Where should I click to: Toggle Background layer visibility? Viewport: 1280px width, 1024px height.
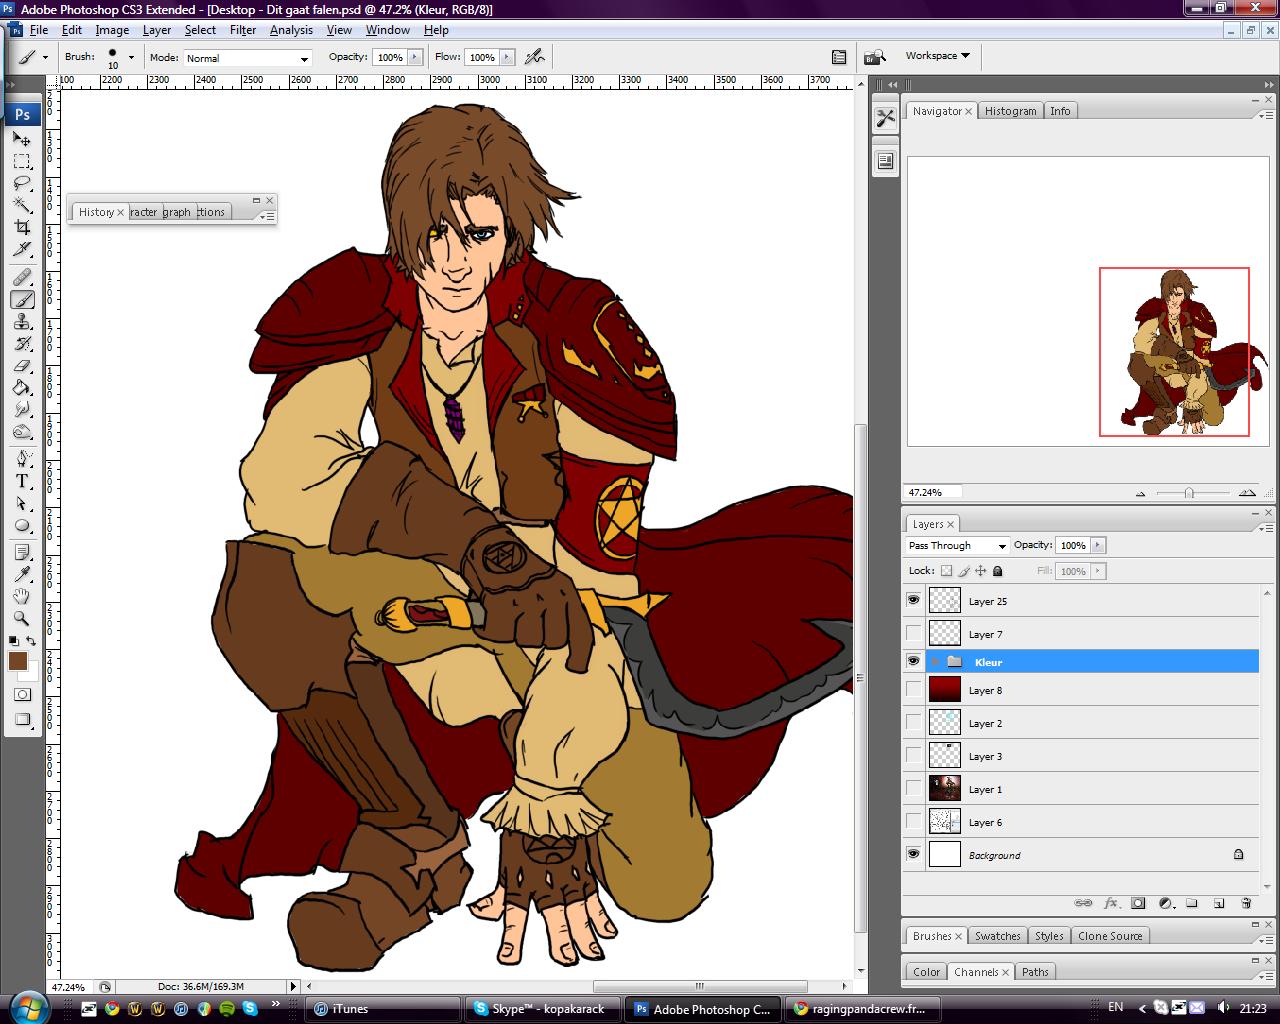pos(913,854)
